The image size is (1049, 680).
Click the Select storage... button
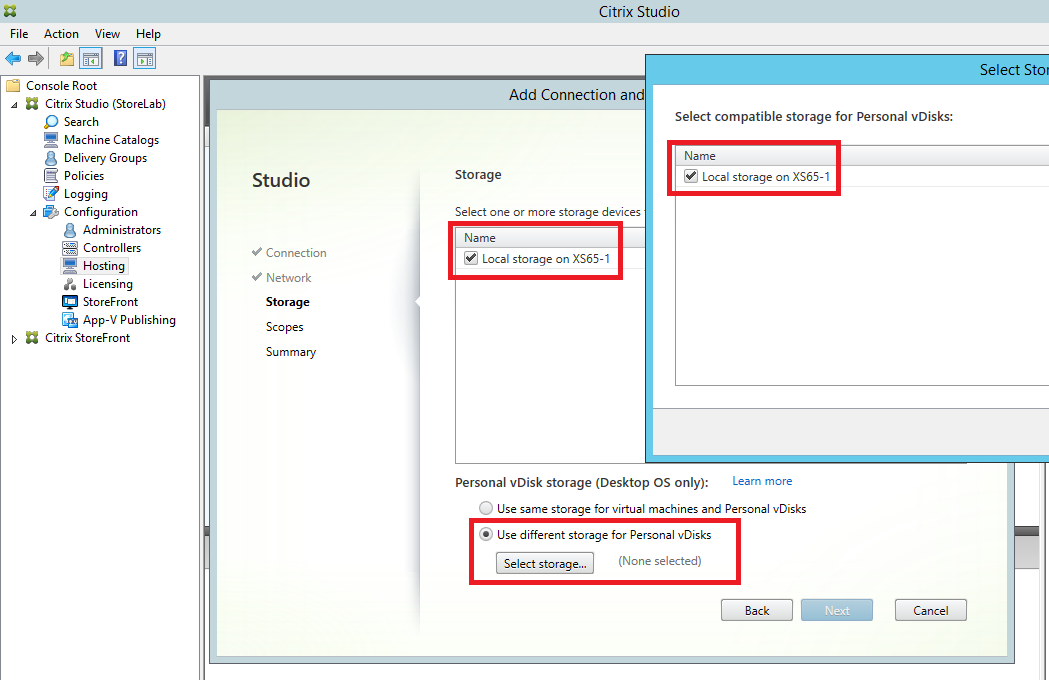click(x=545, y=564)
